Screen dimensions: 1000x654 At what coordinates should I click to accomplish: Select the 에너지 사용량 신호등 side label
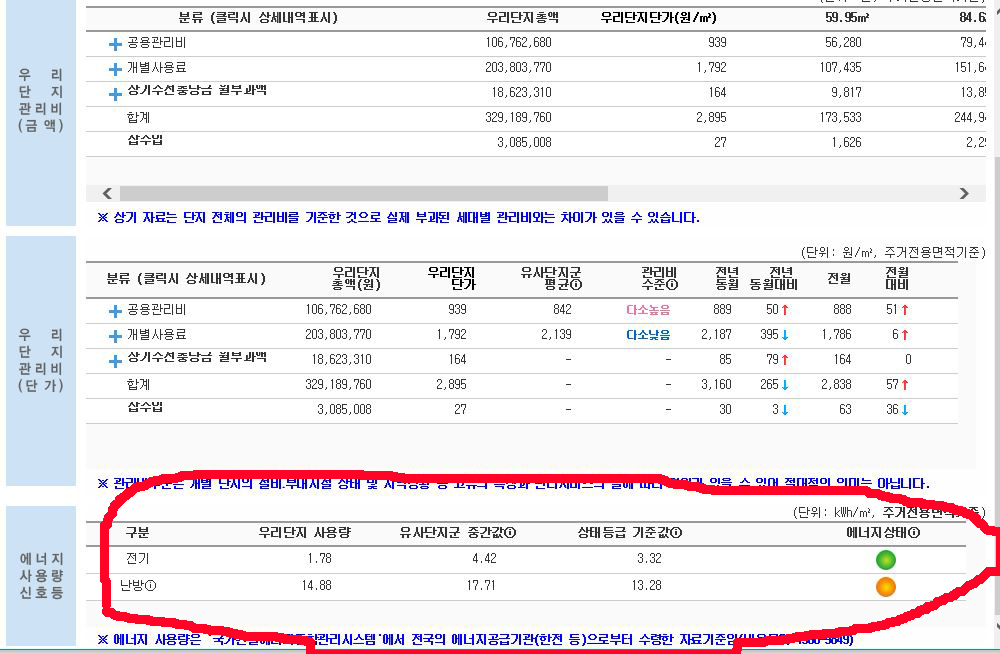41,575
